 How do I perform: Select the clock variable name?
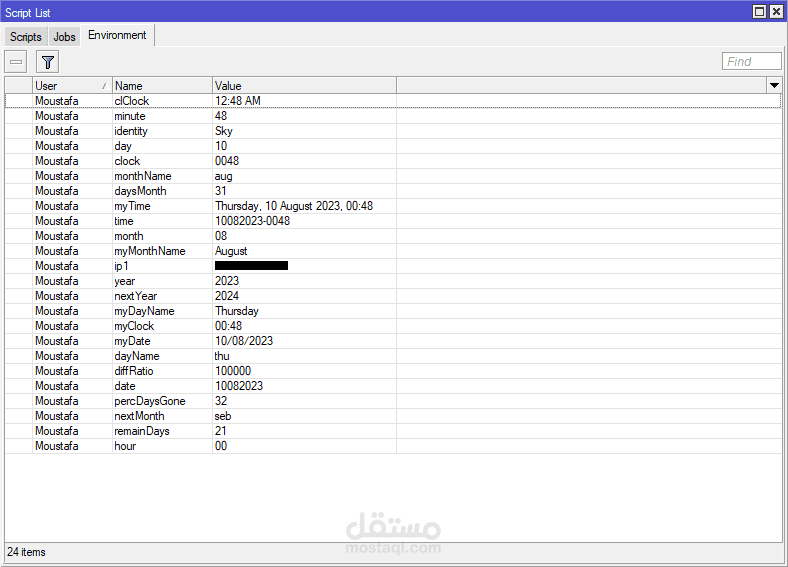point(127,161)
